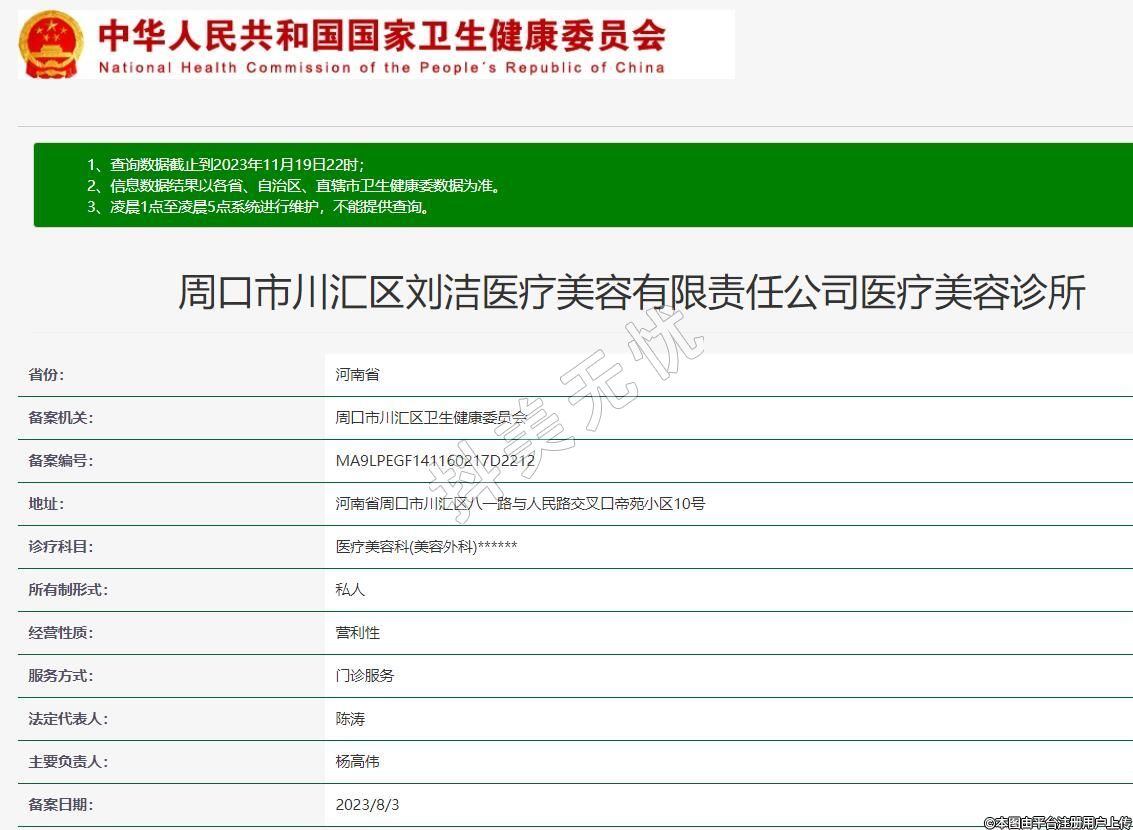This screenshot has height=830, width=1133.
Task: Click the business nature value 营利性
Action: click(x=357, y=633)
